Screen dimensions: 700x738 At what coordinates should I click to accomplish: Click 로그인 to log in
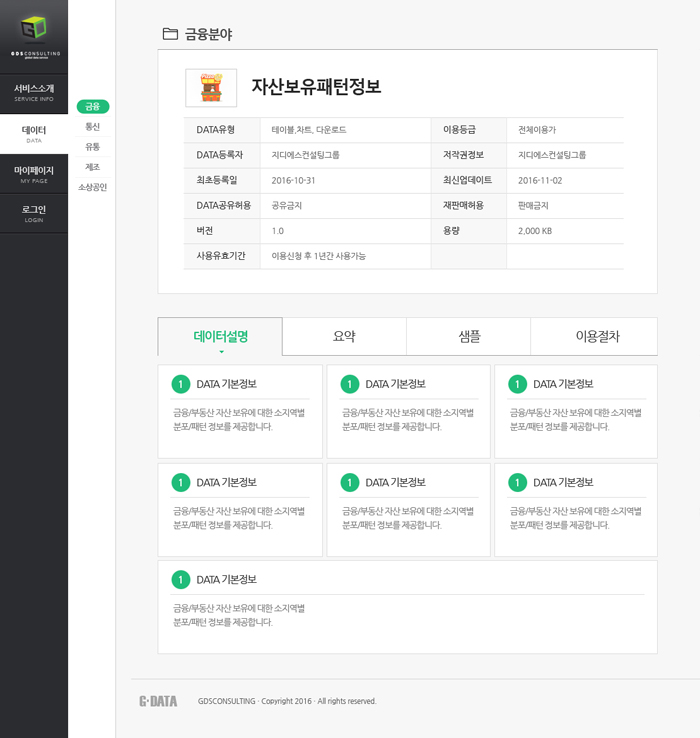[x=34, y=212]
